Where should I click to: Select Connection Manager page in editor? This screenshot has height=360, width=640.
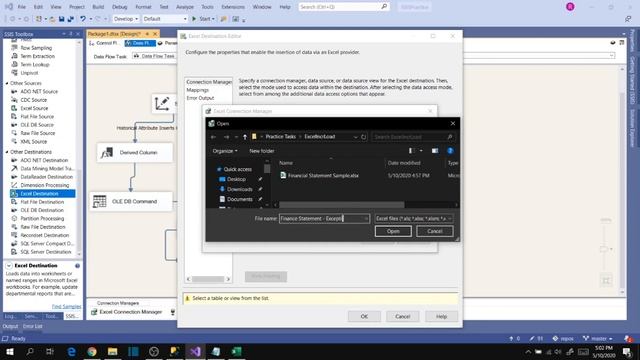pos(209,82)
